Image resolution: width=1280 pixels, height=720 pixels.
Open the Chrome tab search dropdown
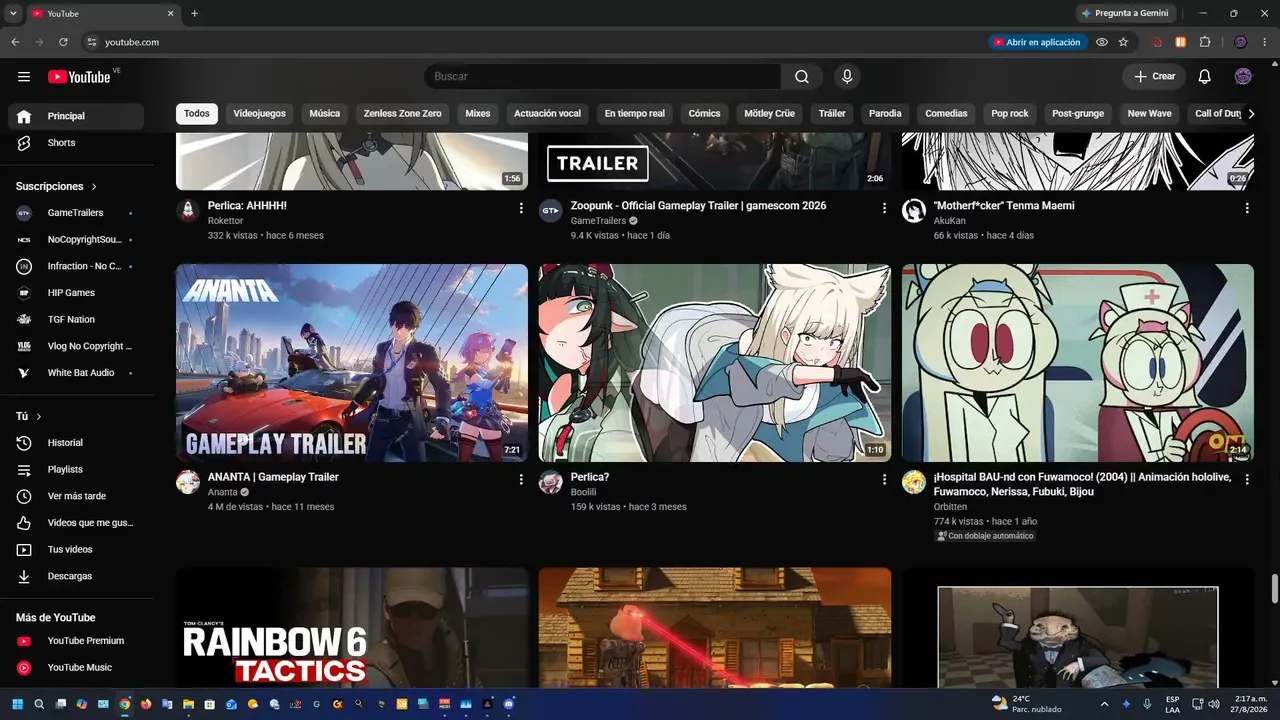(x=13, y=13)
